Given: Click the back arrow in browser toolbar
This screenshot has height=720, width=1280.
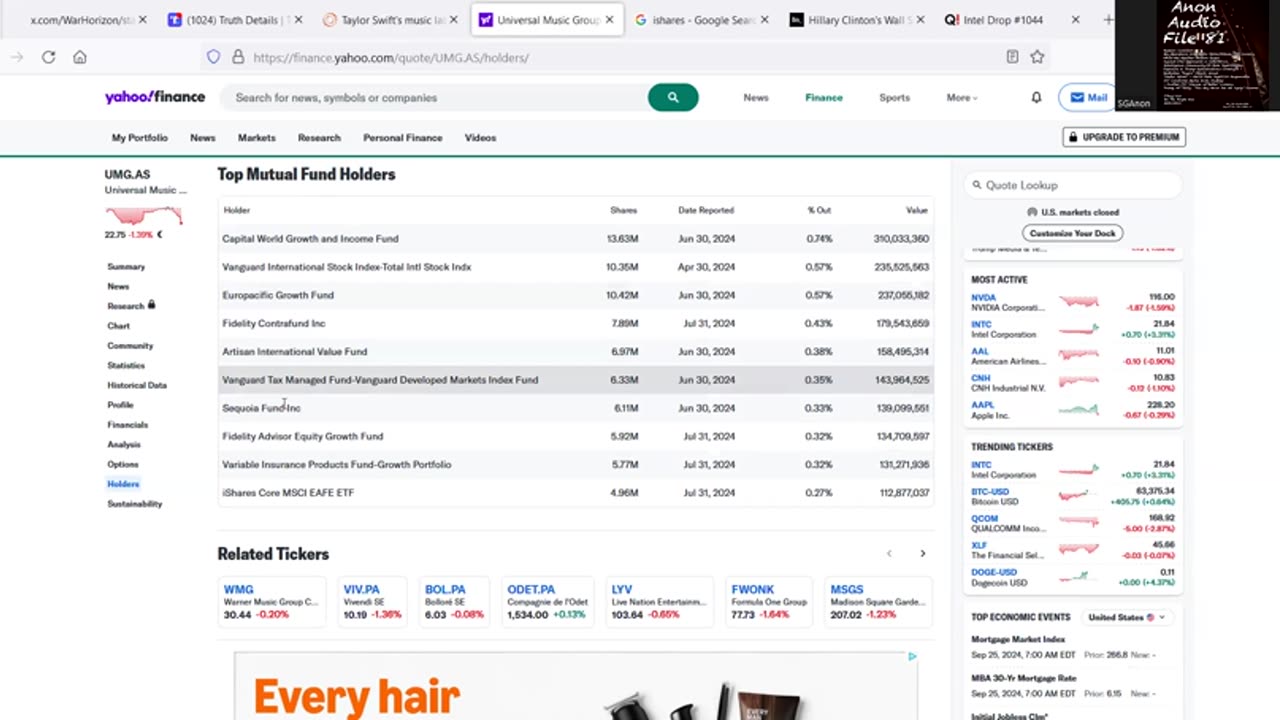Looking at the screenshot, I should point(17,57).
